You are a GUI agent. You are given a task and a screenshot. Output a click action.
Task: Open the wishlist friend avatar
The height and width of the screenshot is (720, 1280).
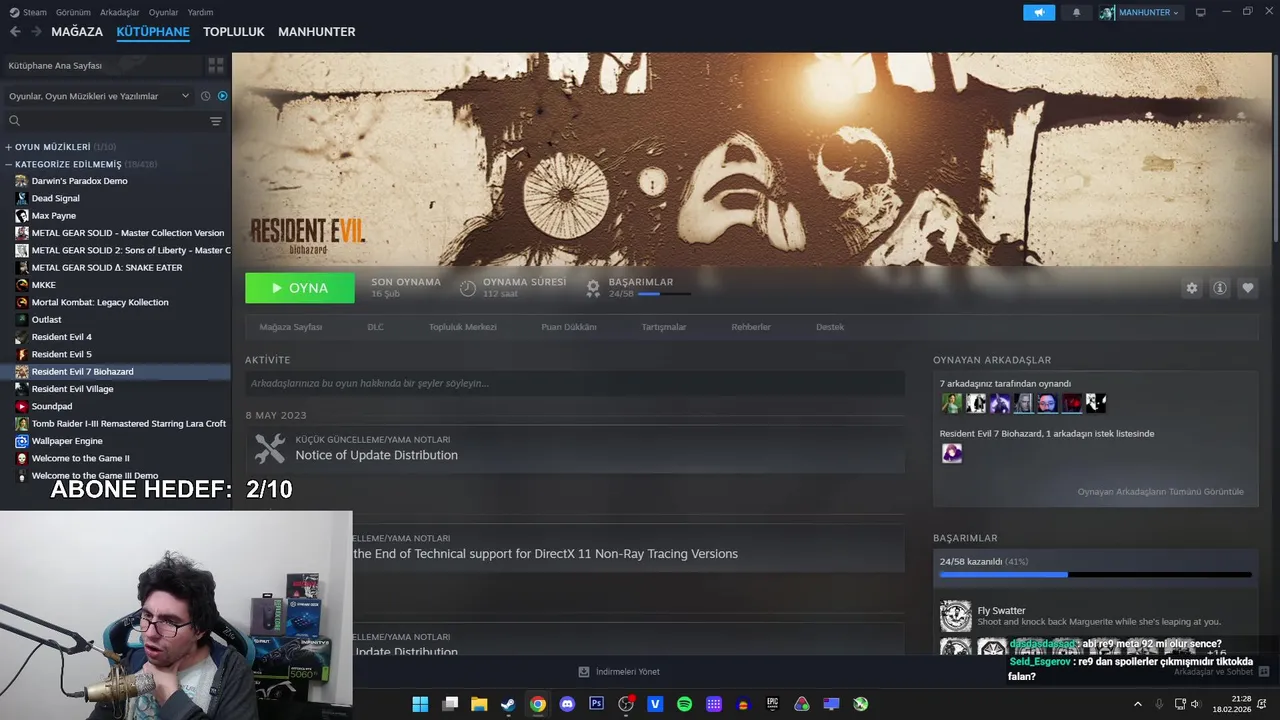pyautogui.click(x=952, y=453)
